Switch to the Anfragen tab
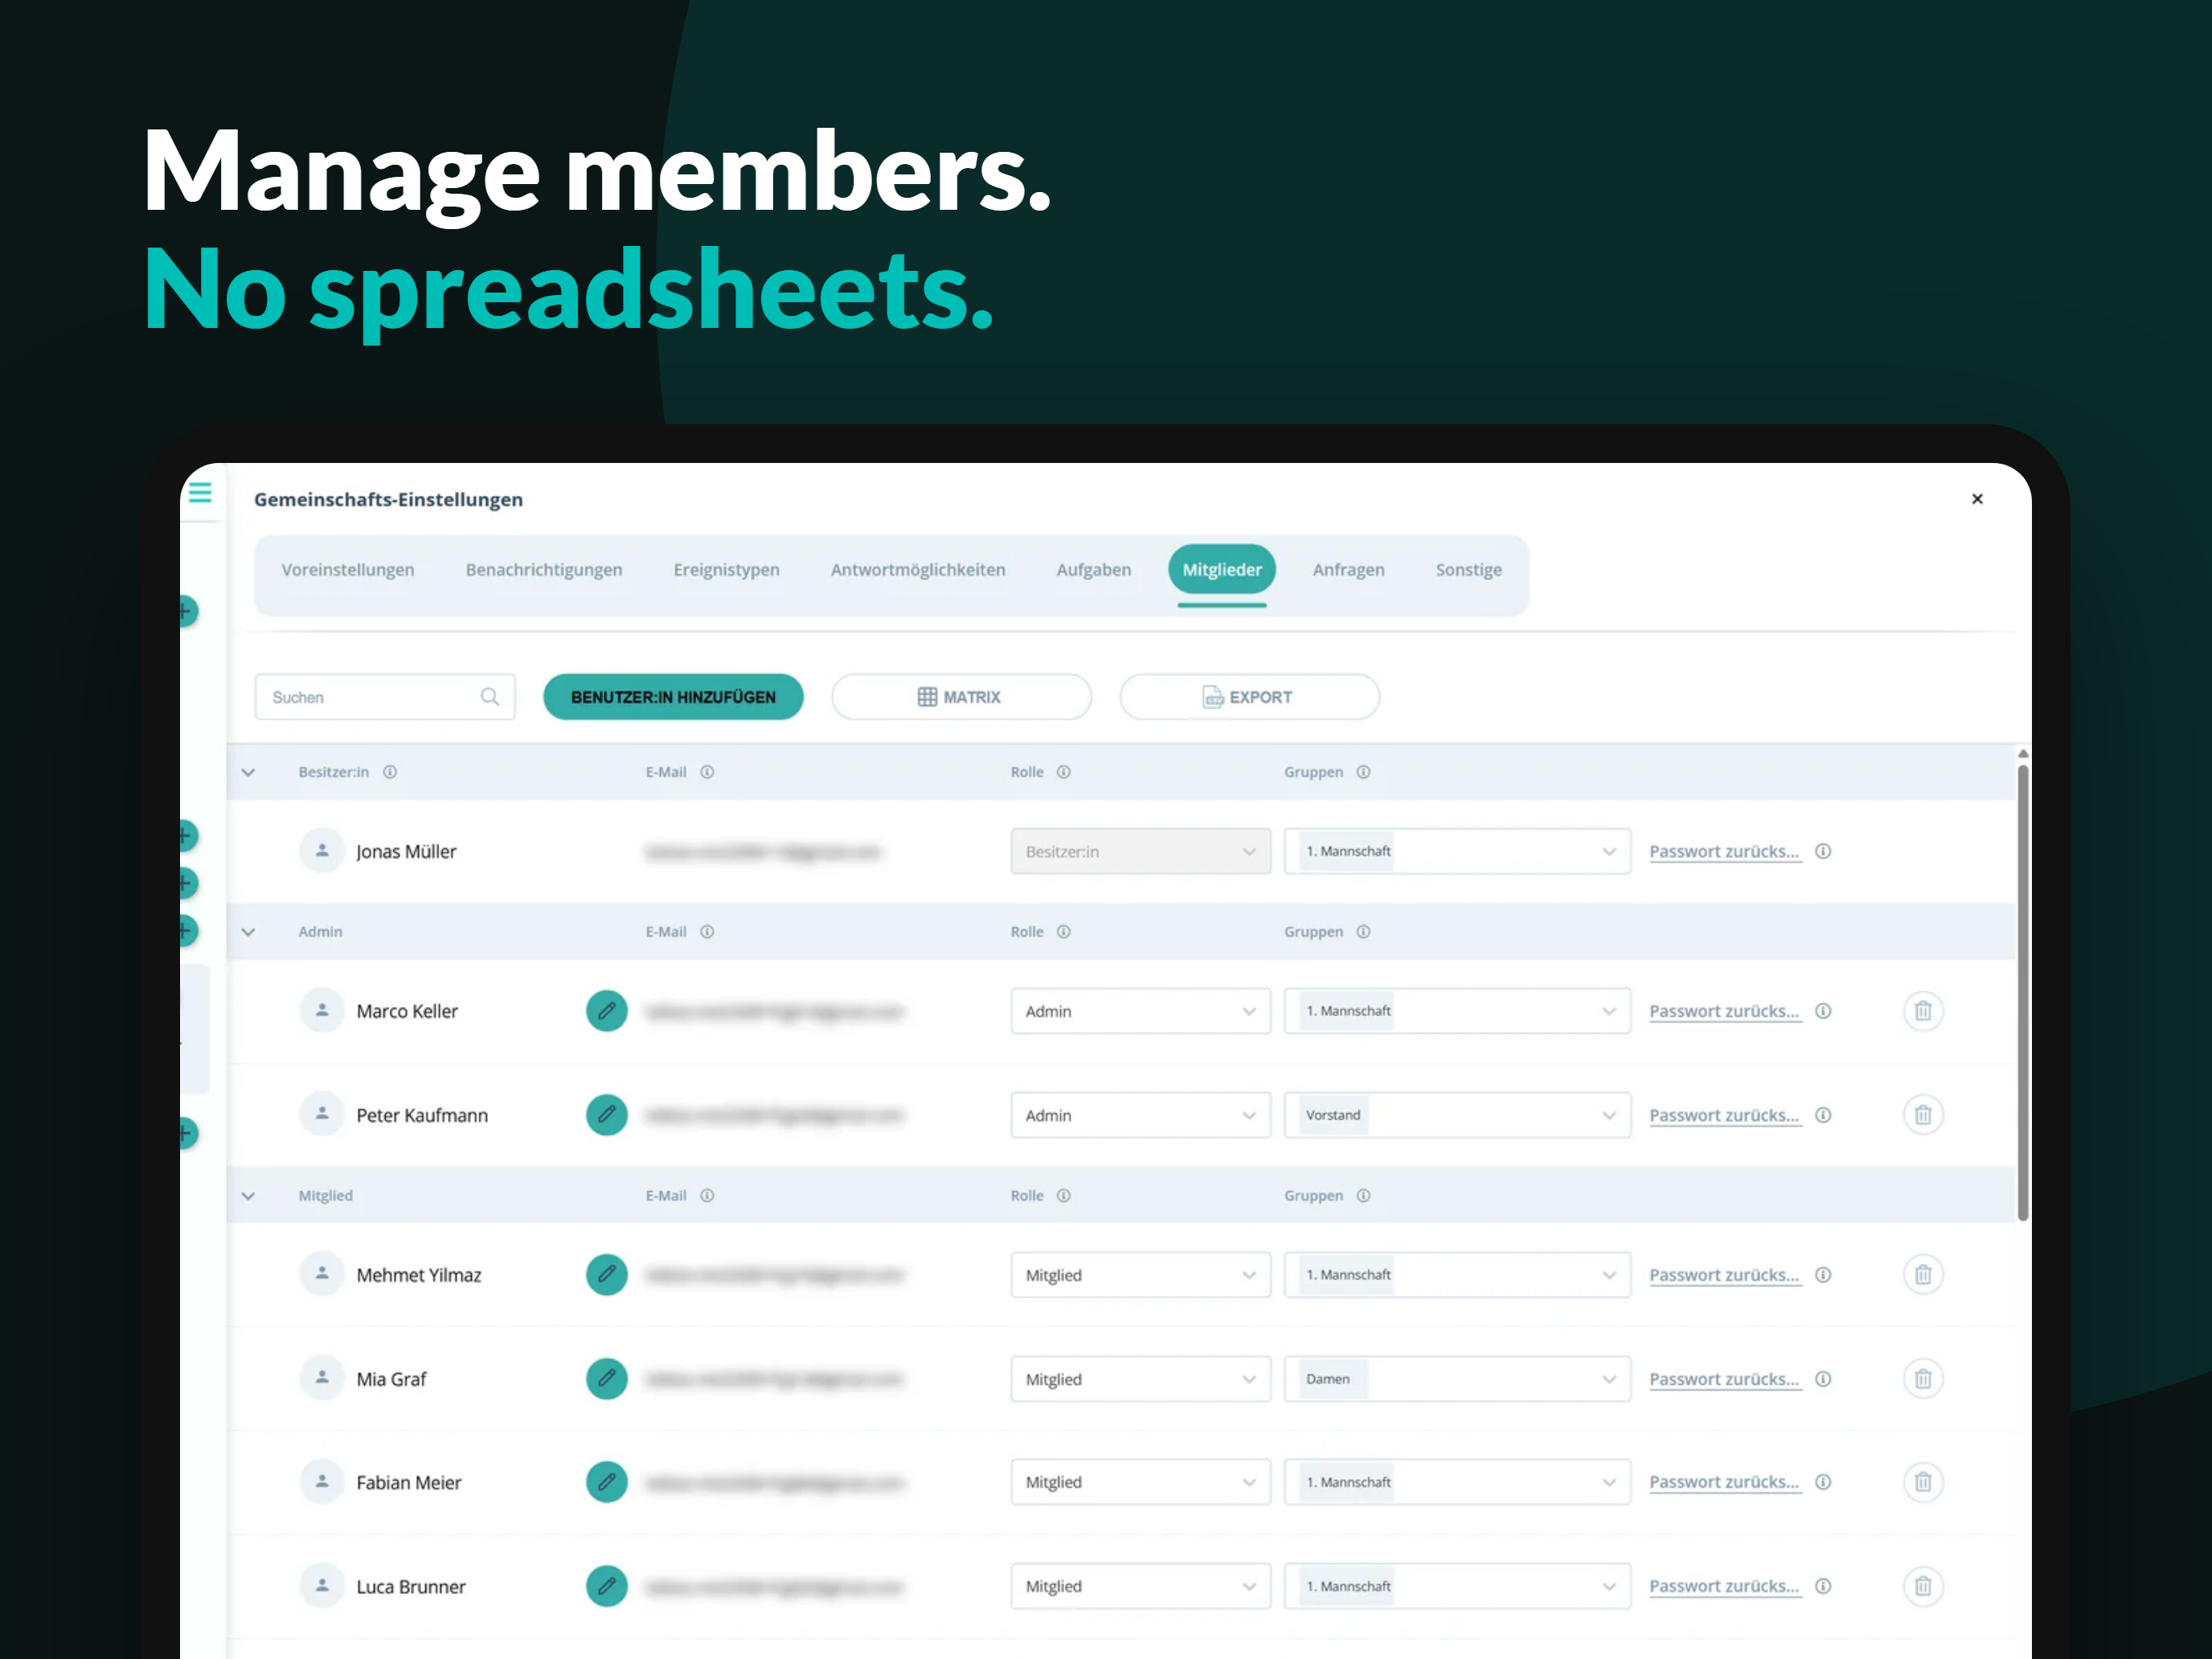The image size is (2212, 1659). click(x=1348, y=570)
